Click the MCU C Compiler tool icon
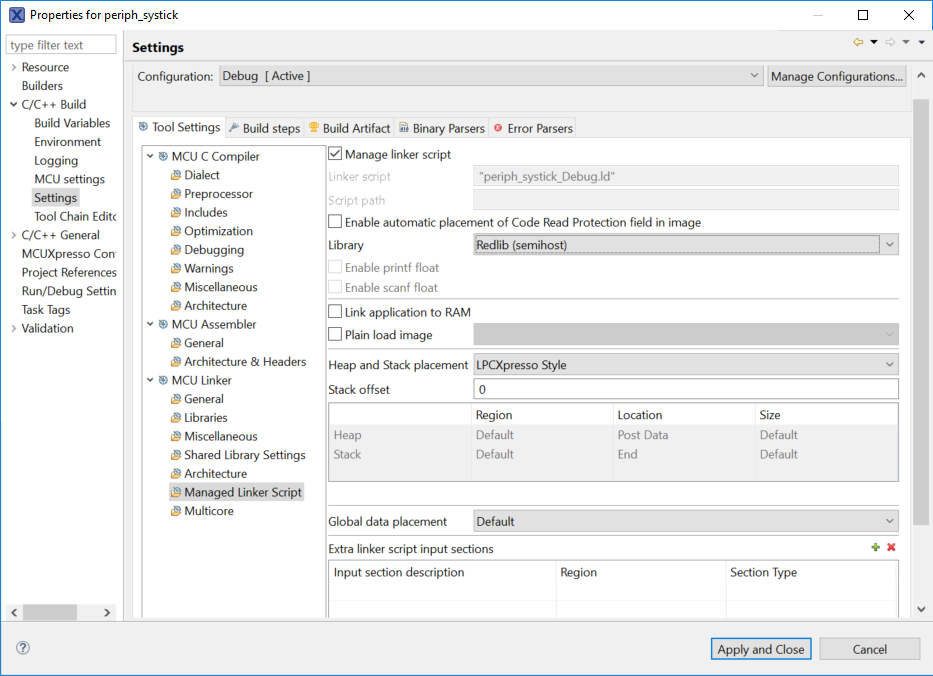 coord(163,156)
